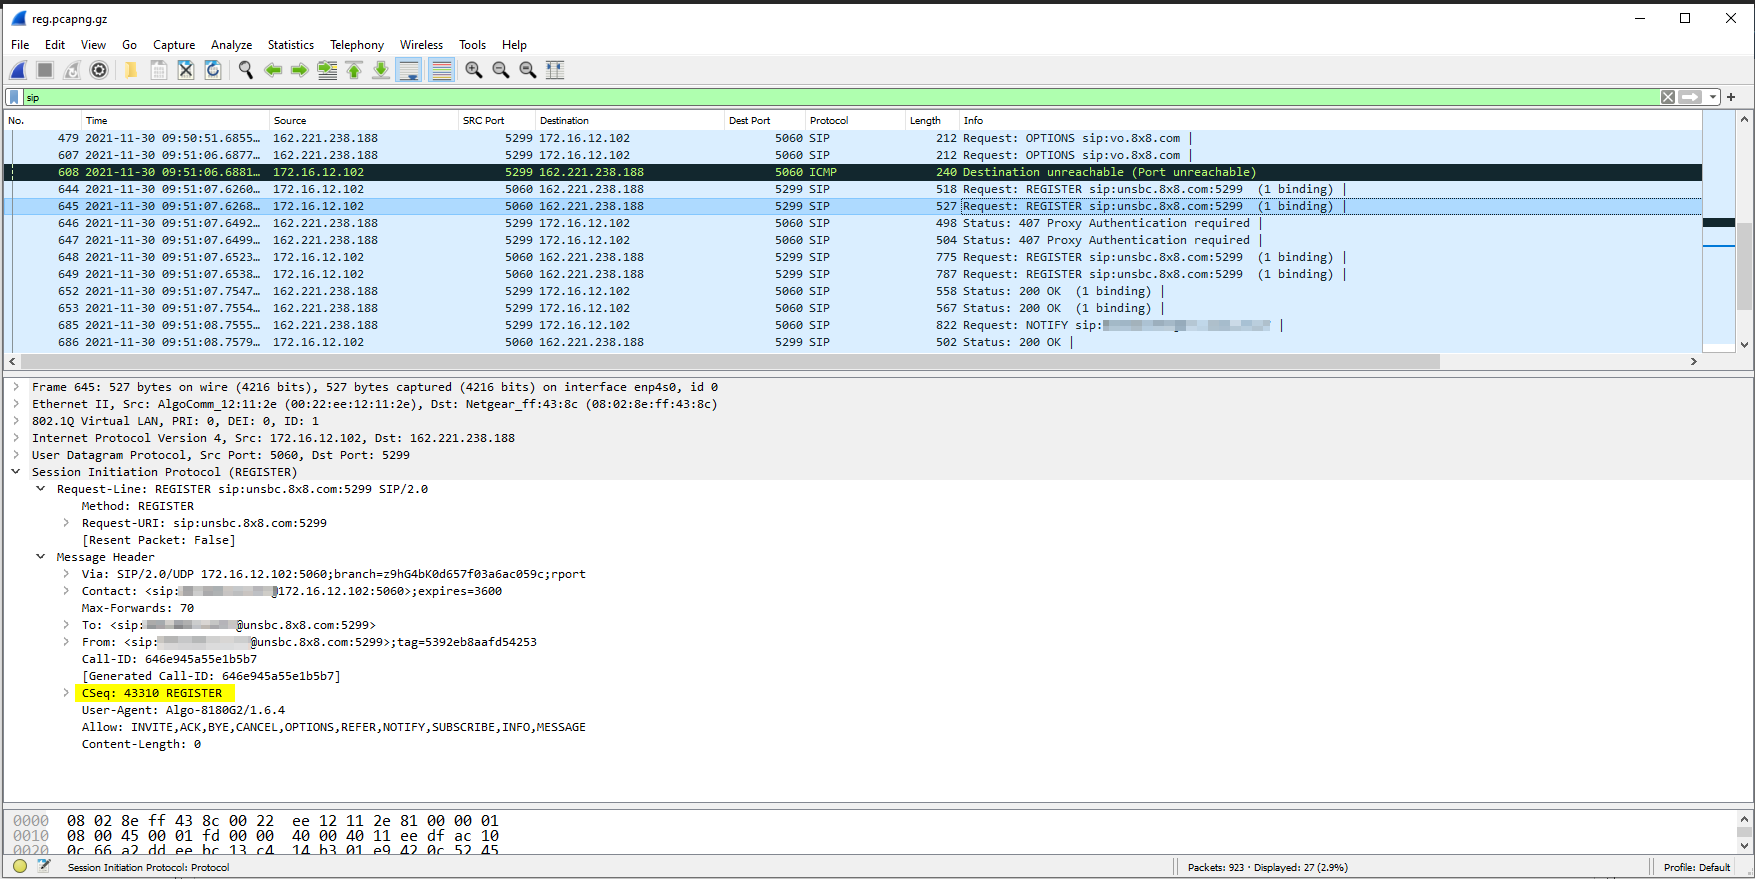This screenshot has height=879, width=1755.
Task: Expand the 802.1Q Virtual LAN node
Action: (x=16, y=421)
